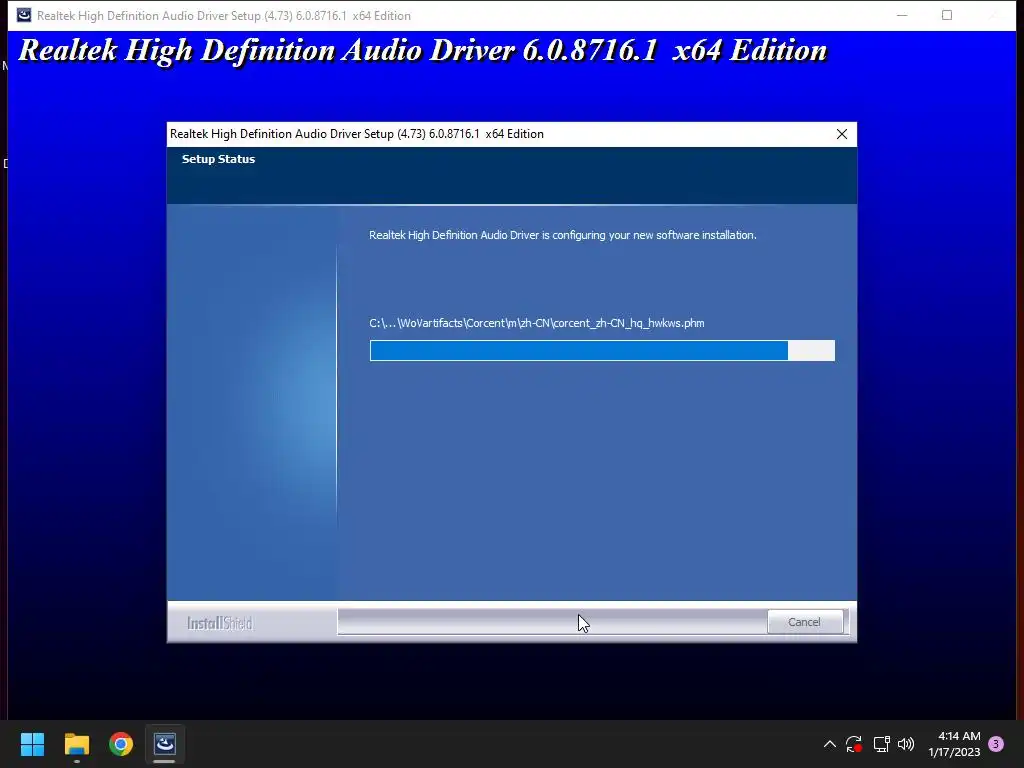Open File Explorer from the taskbar
This screenshot has height=768, width=1024.
76,744
